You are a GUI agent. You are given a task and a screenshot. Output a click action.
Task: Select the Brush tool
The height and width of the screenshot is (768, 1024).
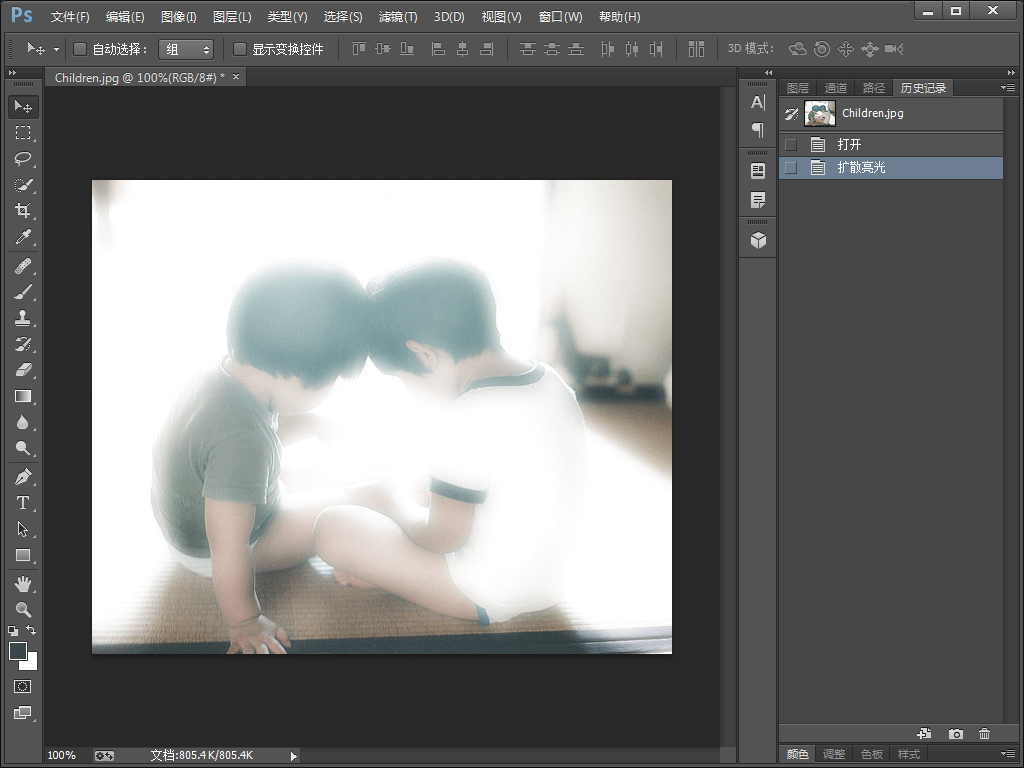coord(23,292)
